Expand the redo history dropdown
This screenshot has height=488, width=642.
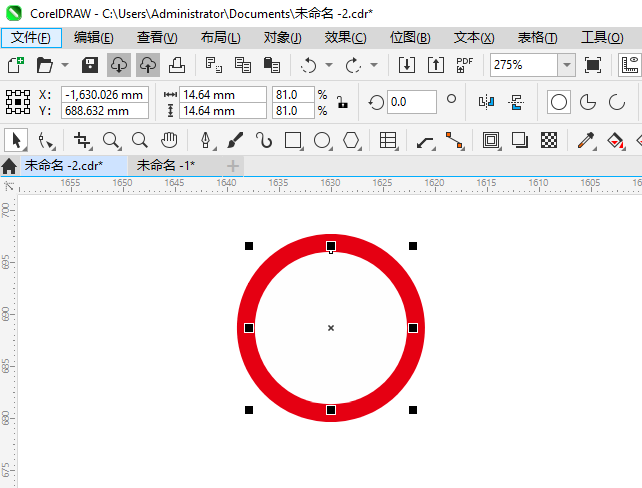click(x=374, y=65)
